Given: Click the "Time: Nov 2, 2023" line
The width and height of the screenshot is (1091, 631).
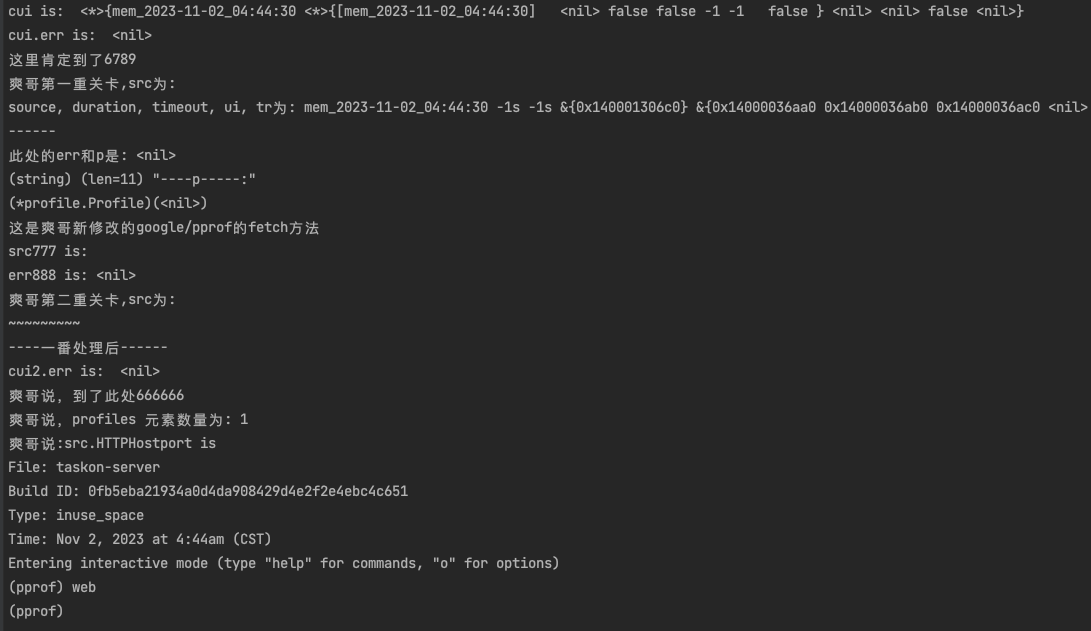Looking at the screenshot, I should click(140, 539).
